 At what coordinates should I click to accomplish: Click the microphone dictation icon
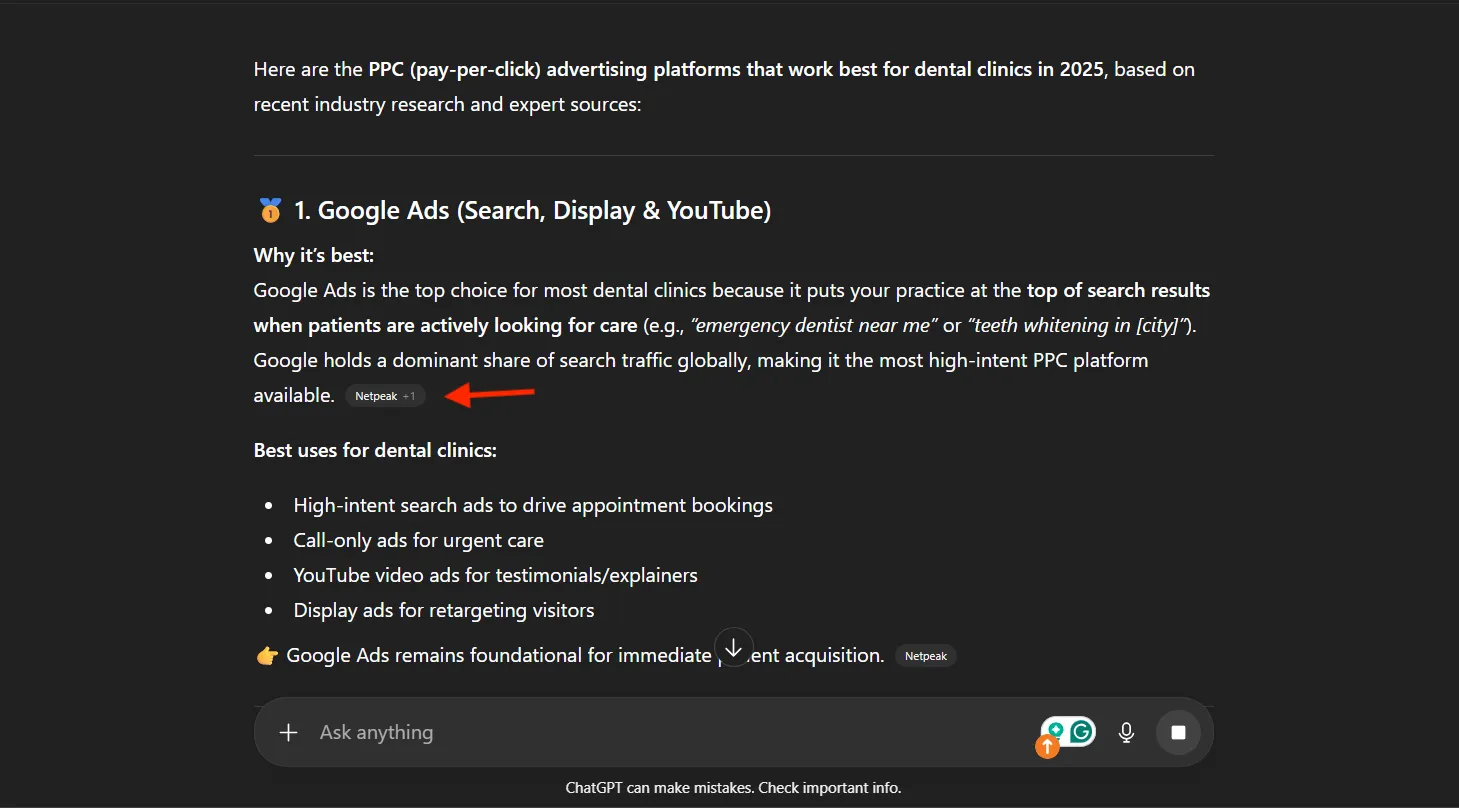(x=1126, y=733)
